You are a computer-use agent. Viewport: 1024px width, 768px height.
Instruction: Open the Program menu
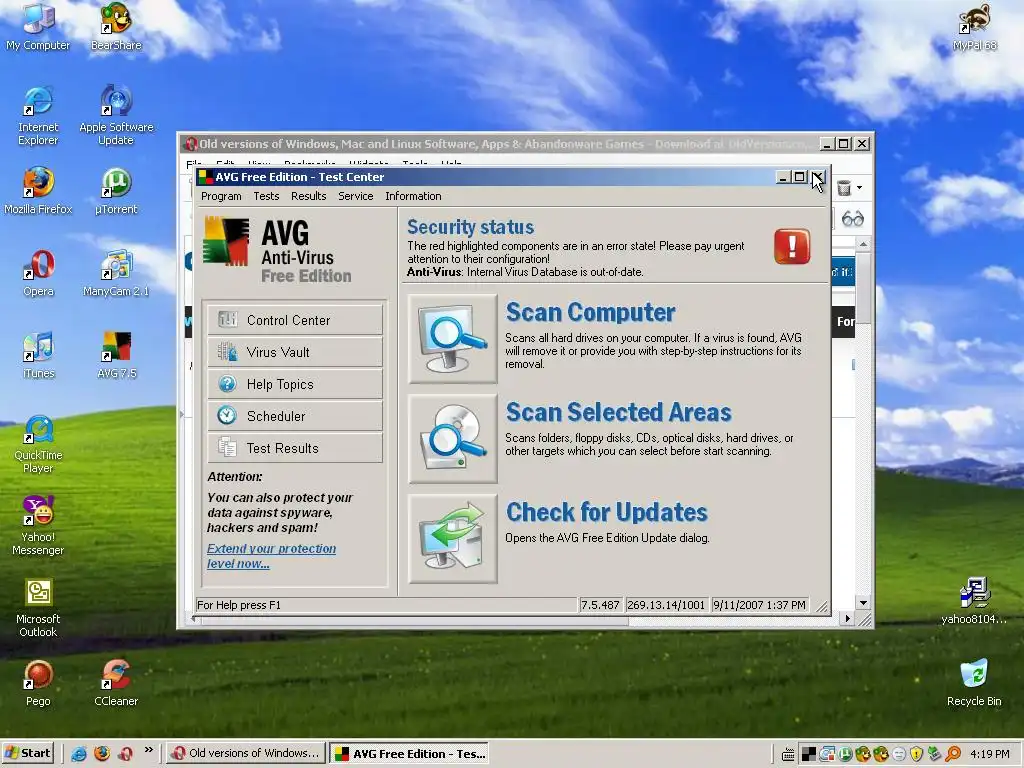221,196
